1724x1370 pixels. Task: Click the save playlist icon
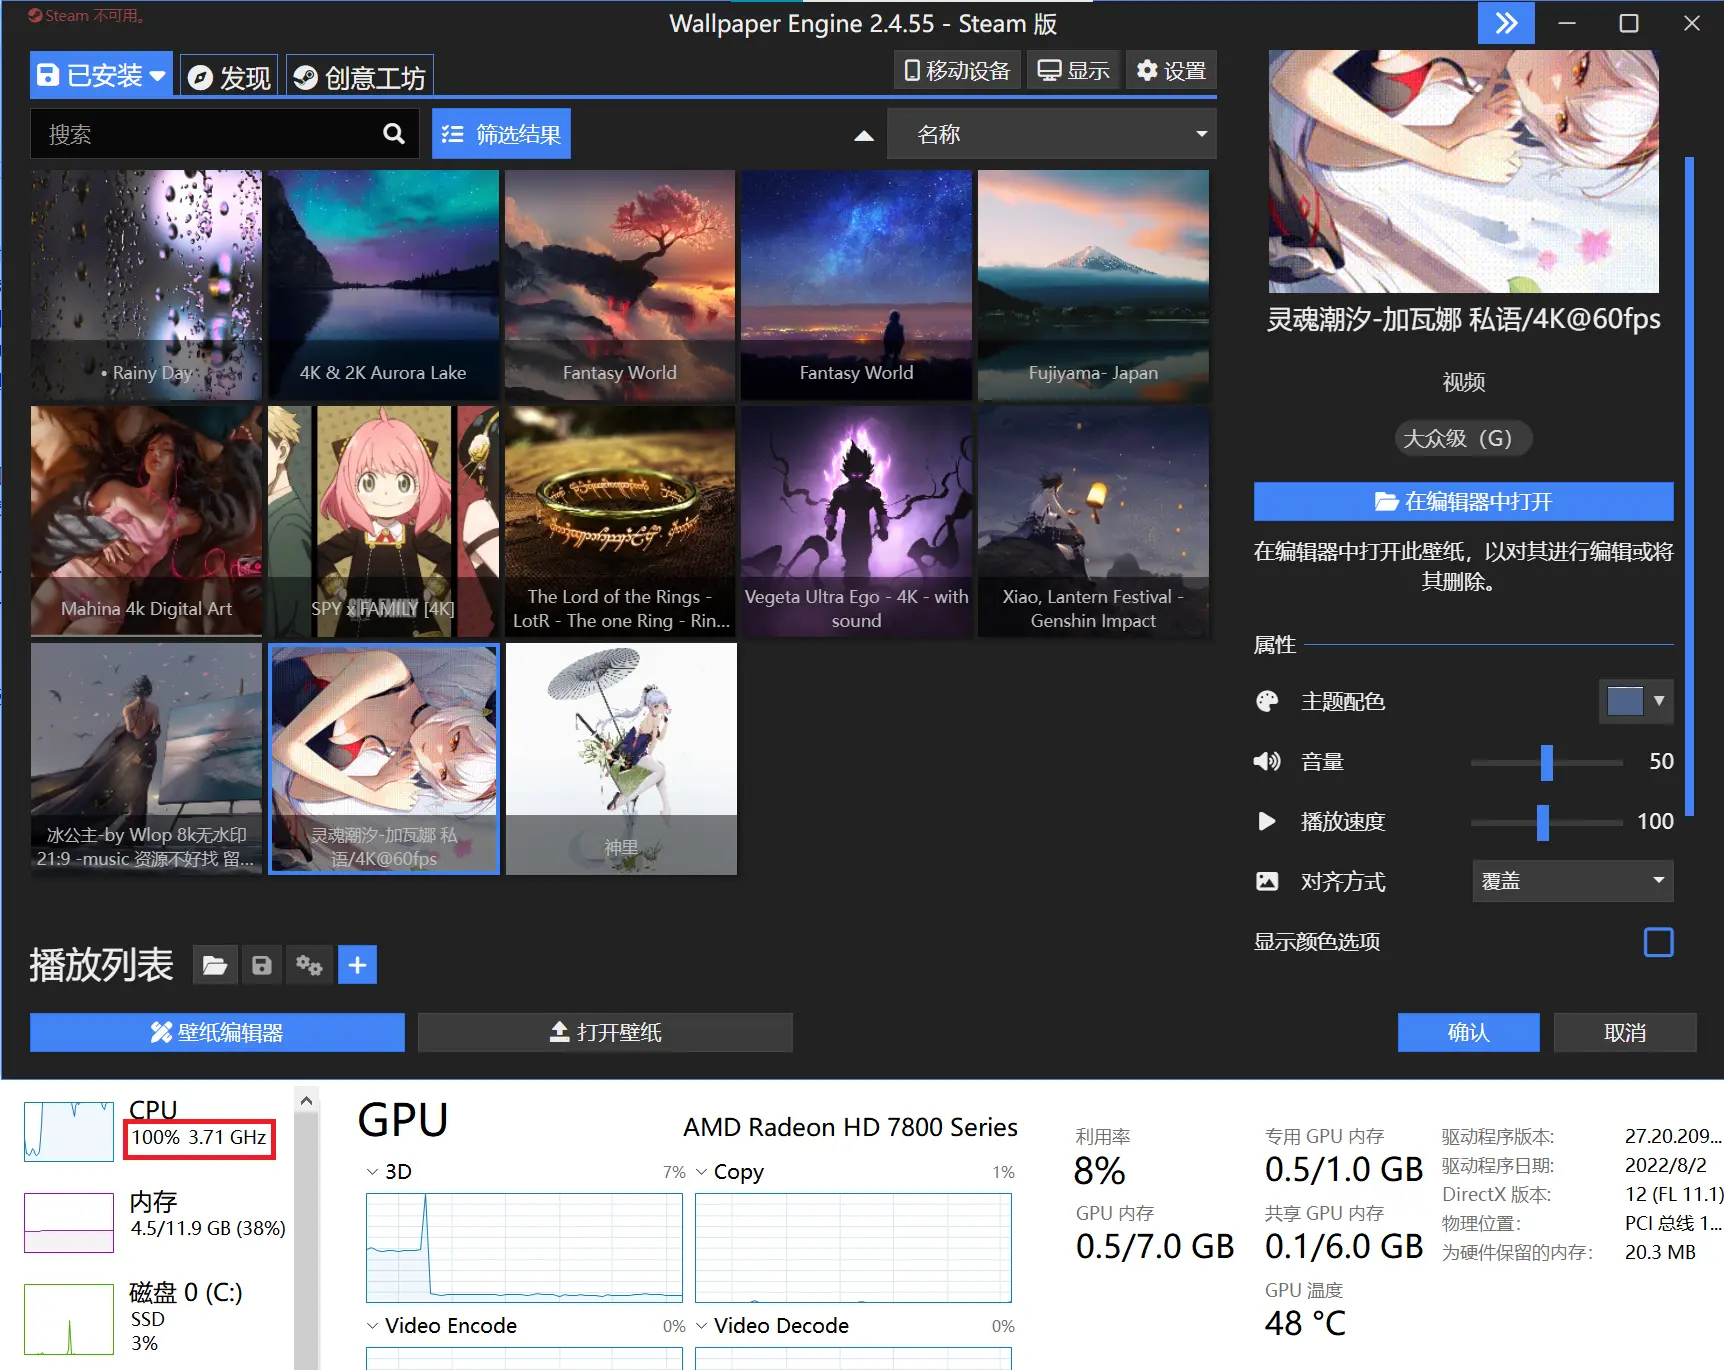click(262, 965)
